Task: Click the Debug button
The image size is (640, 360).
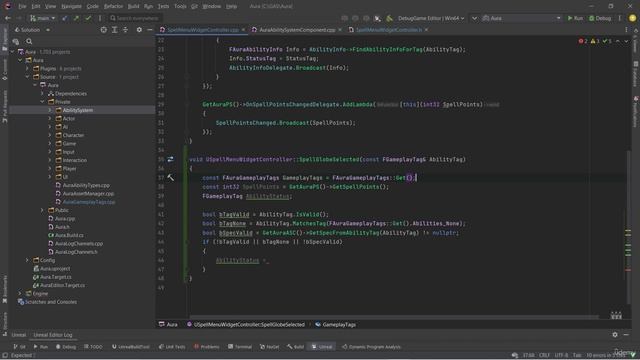Action: (x=600, y=18)
